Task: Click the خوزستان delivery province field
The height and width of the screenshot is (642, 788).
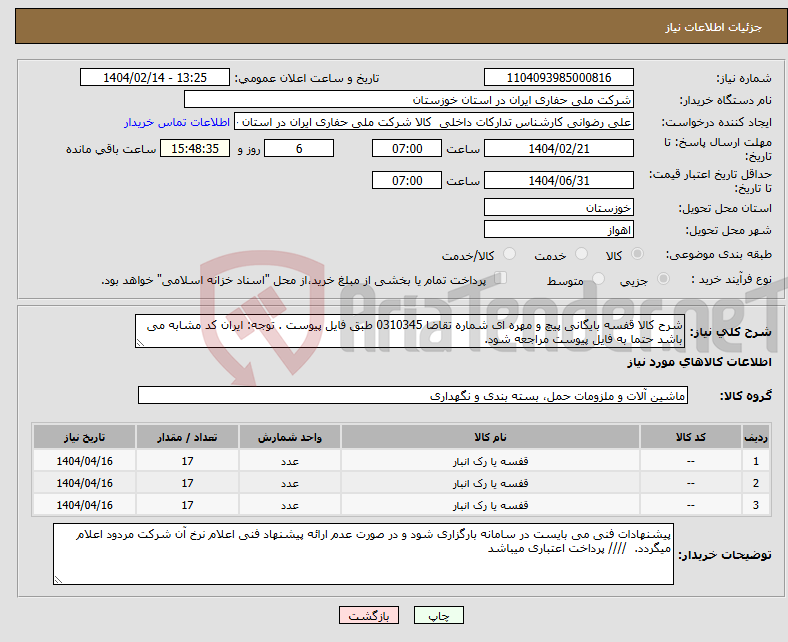Action: 558,207
